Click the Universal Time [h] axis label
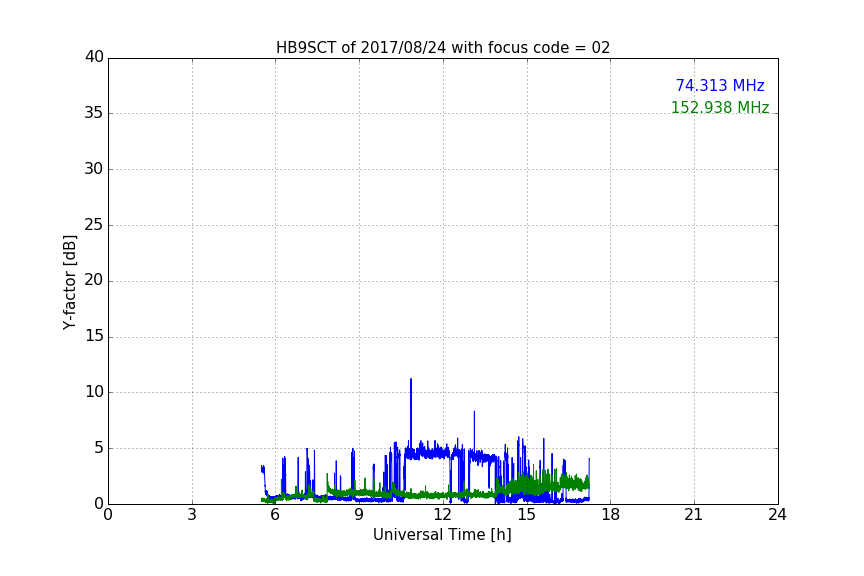The height and width of the screenshot is (576, 864). tap(442, 535)
